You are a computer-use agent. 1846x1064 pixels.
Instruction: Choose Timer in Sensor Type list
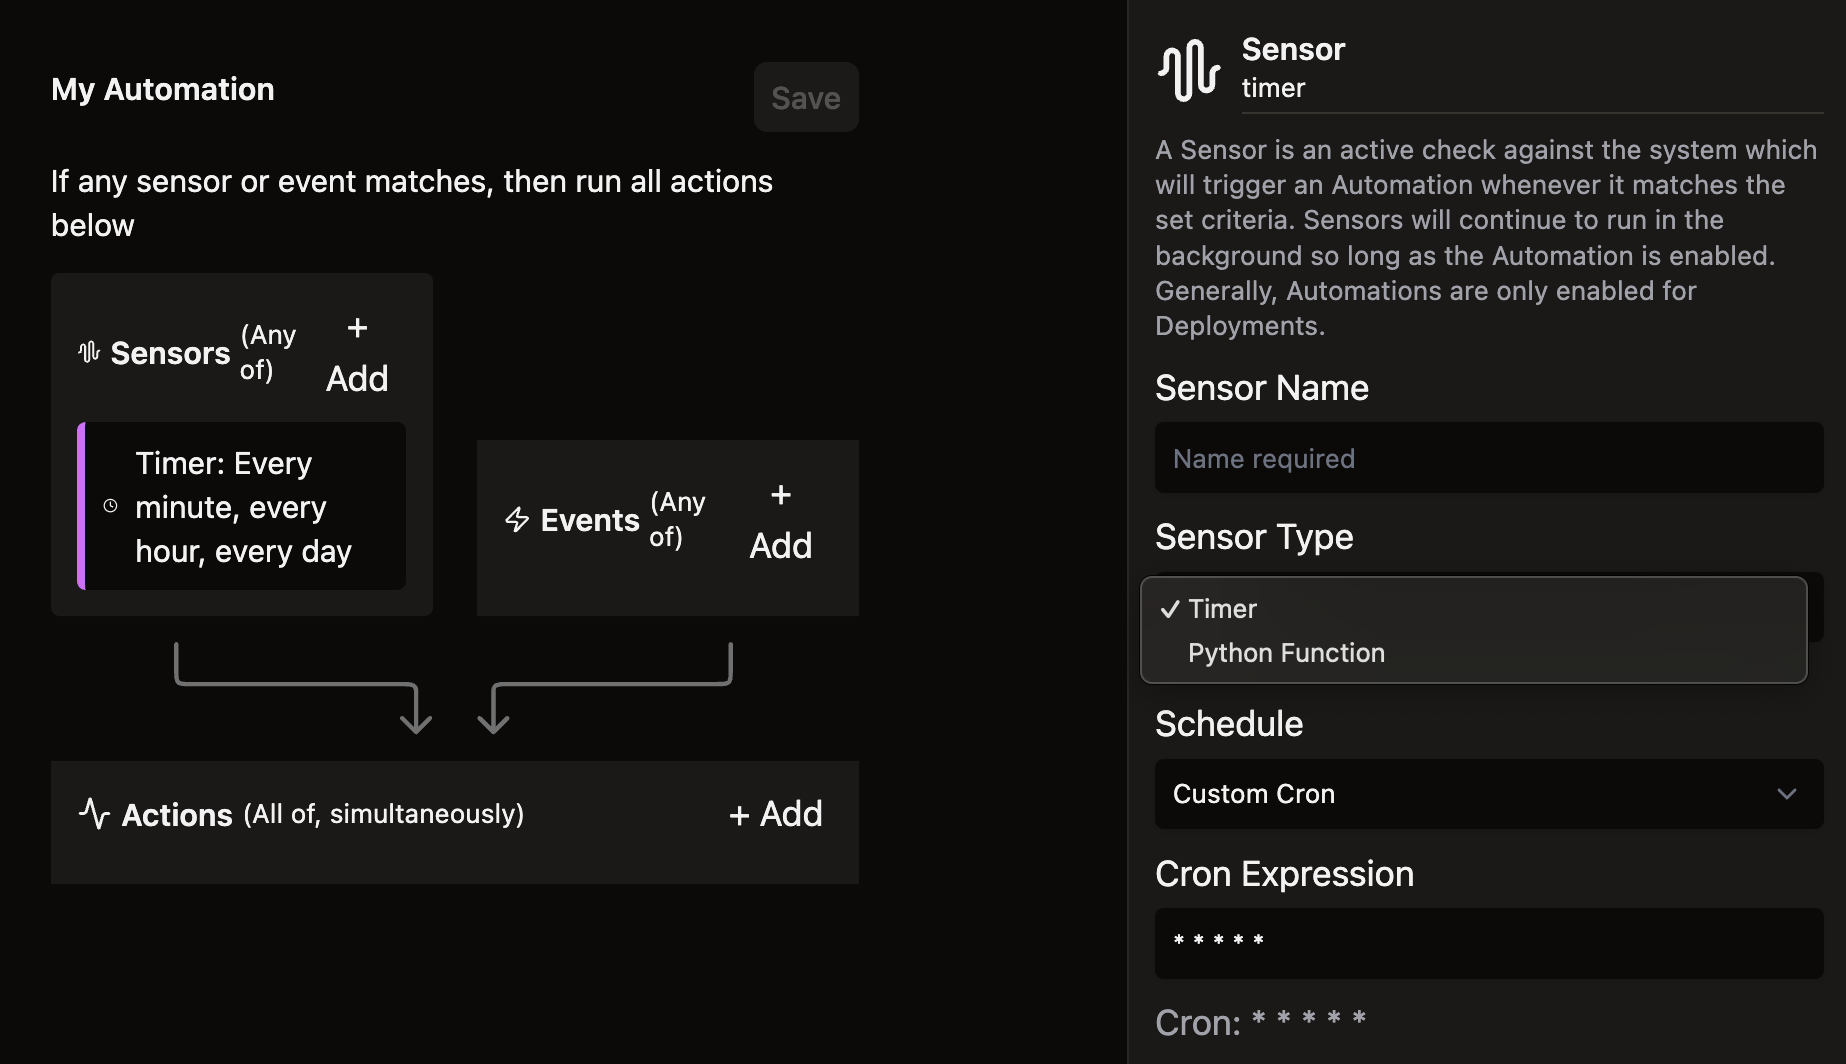click(x=1474, y=609)
